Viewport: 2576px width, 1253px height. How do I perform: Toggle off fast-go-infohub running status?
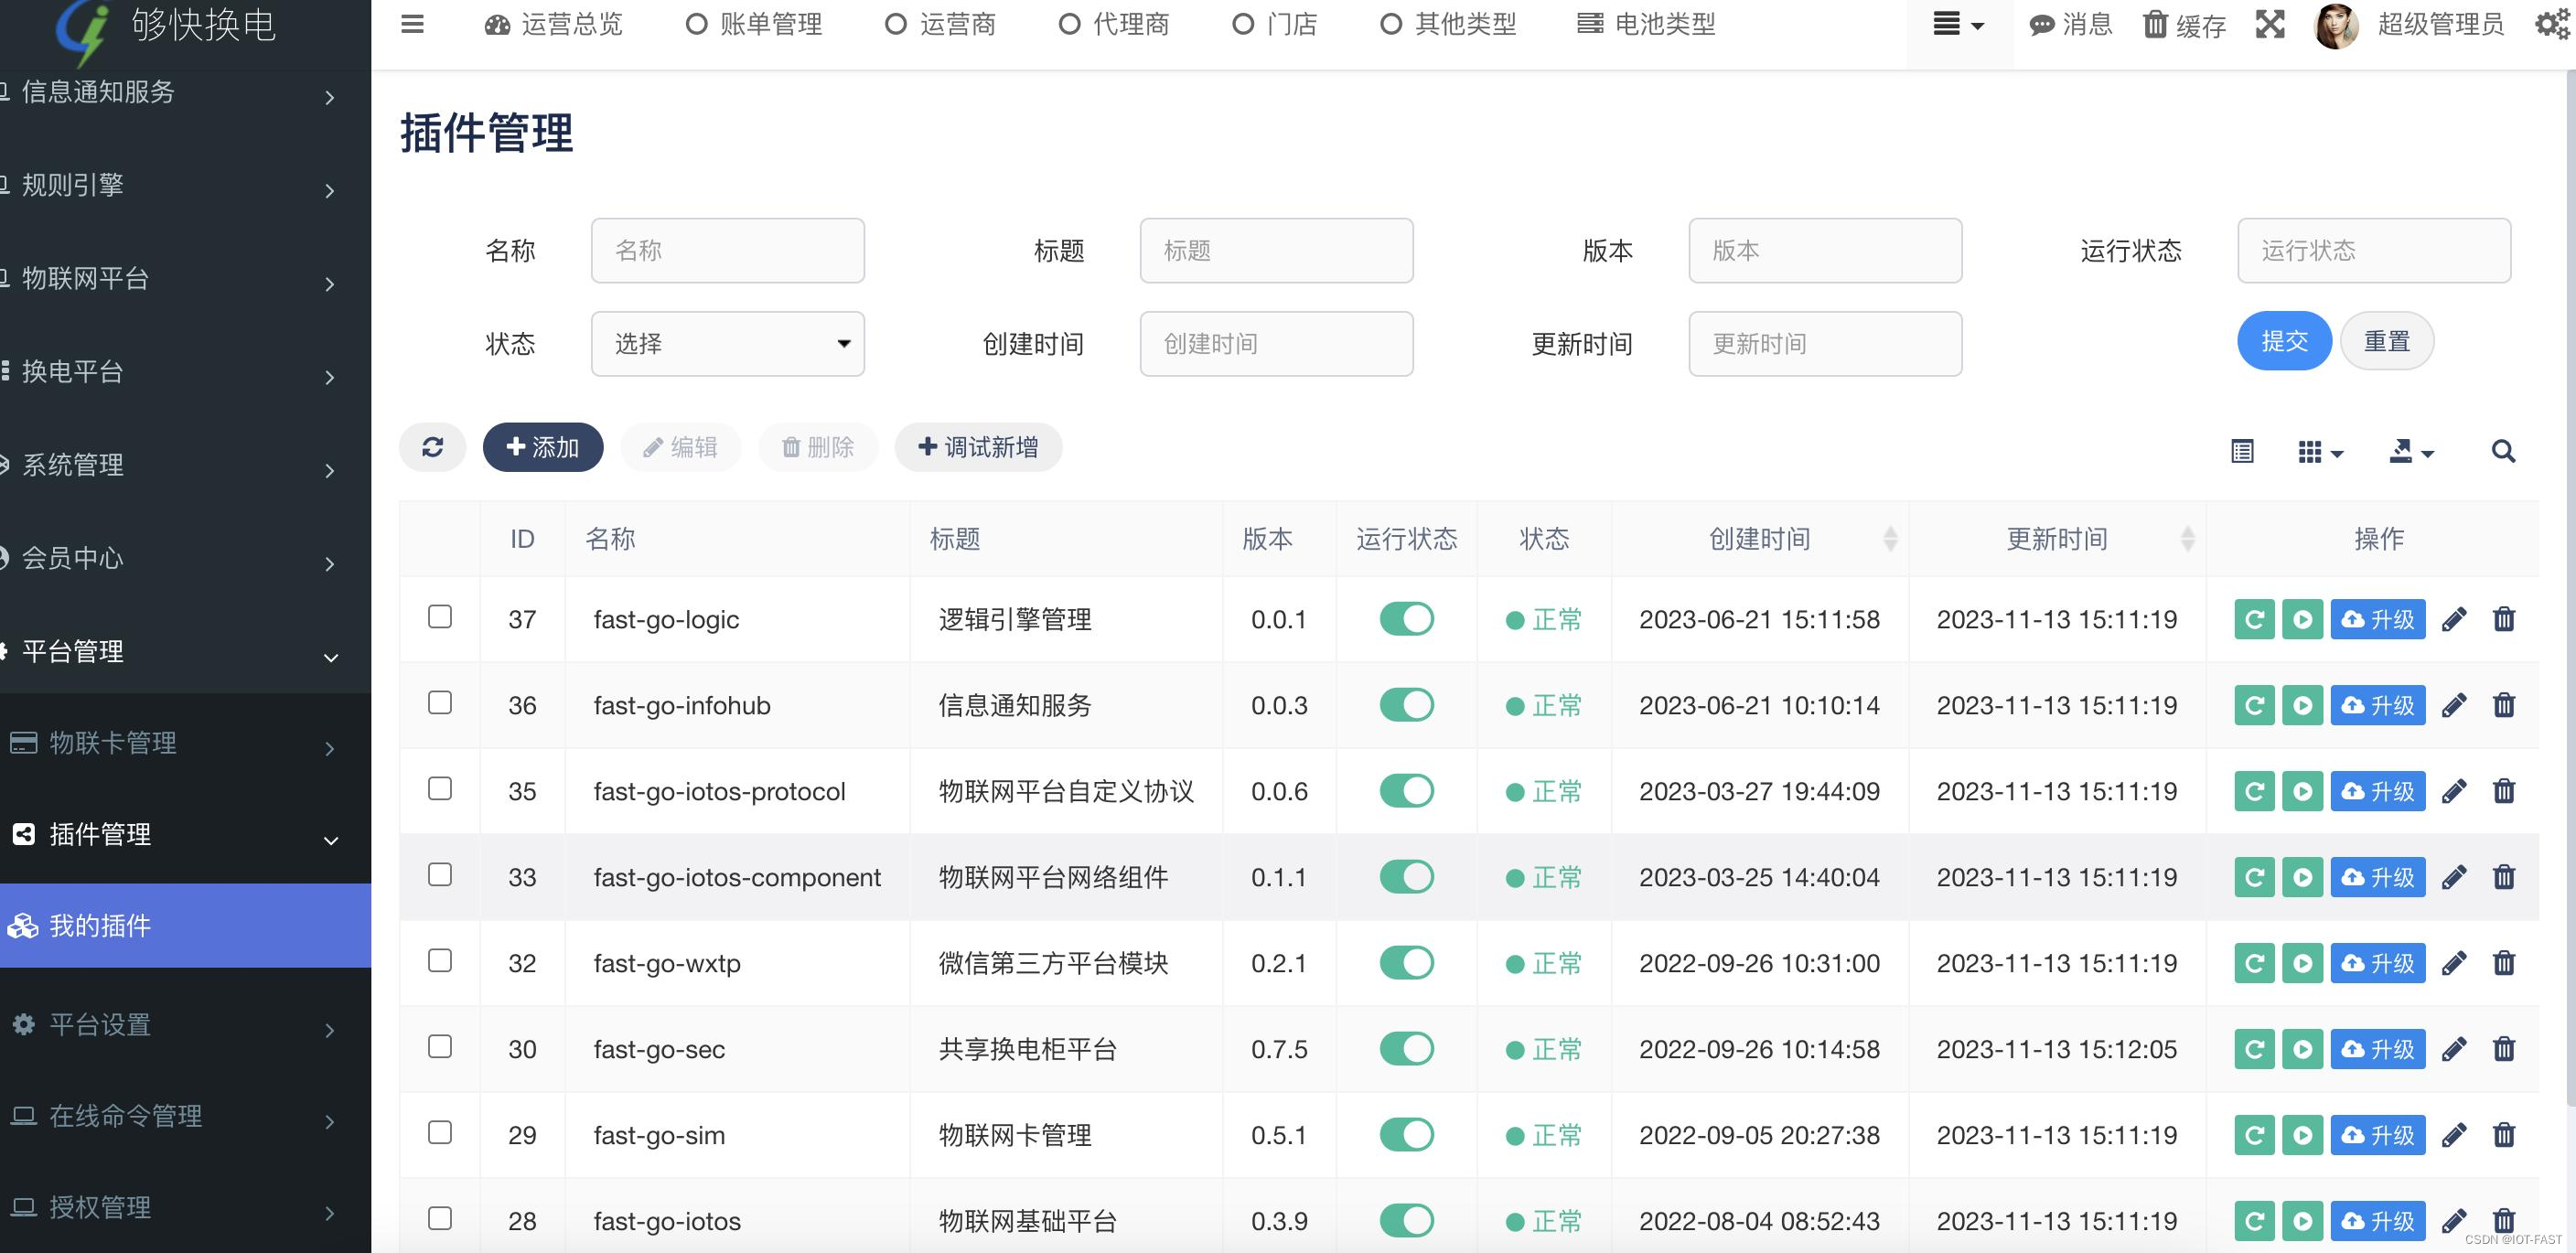point(1406,704)
